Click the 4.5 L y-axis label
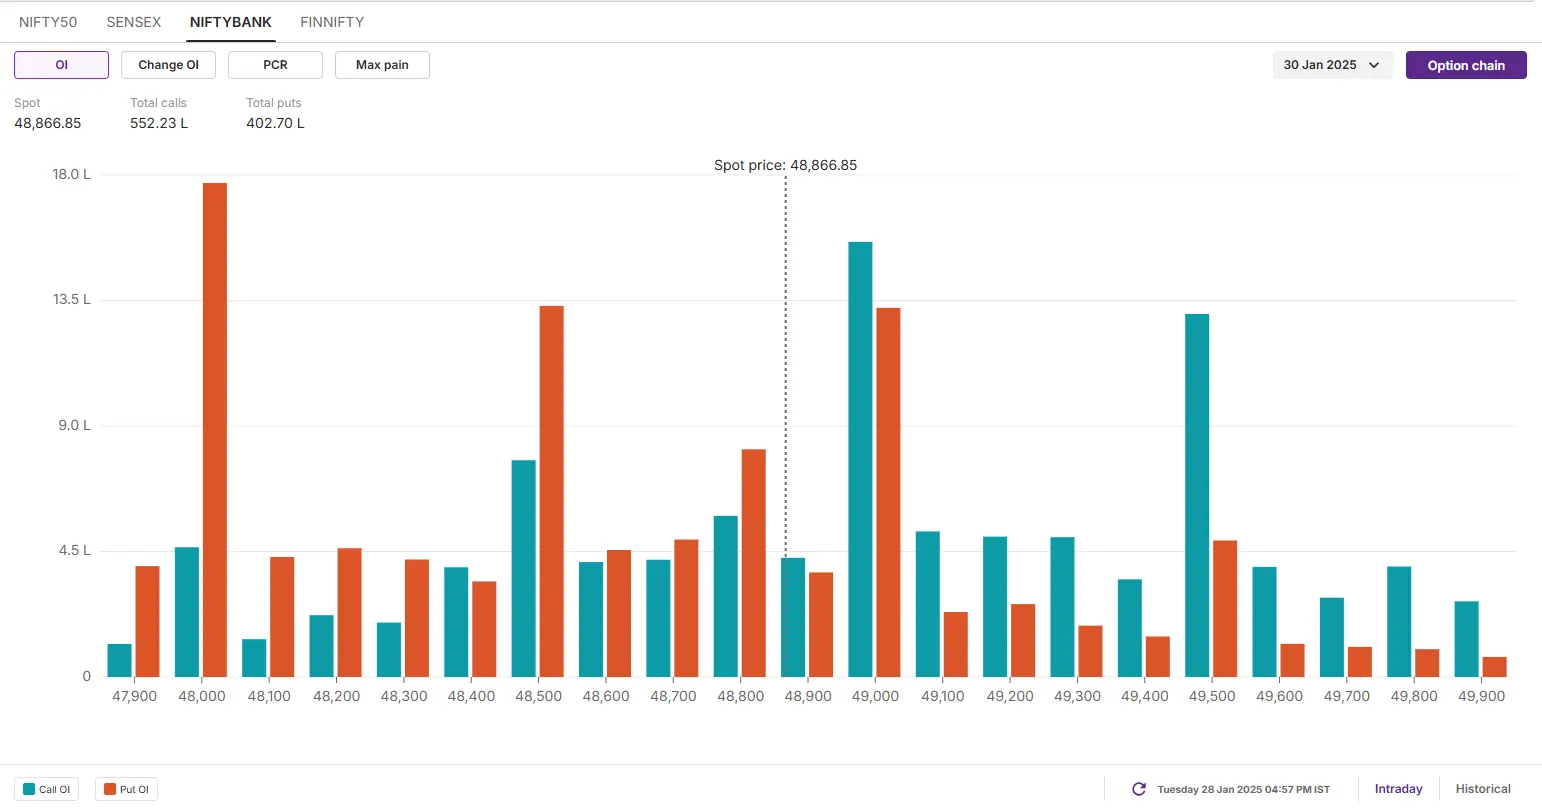Viewport: 1542px width, 808px height. click(74, 550)
